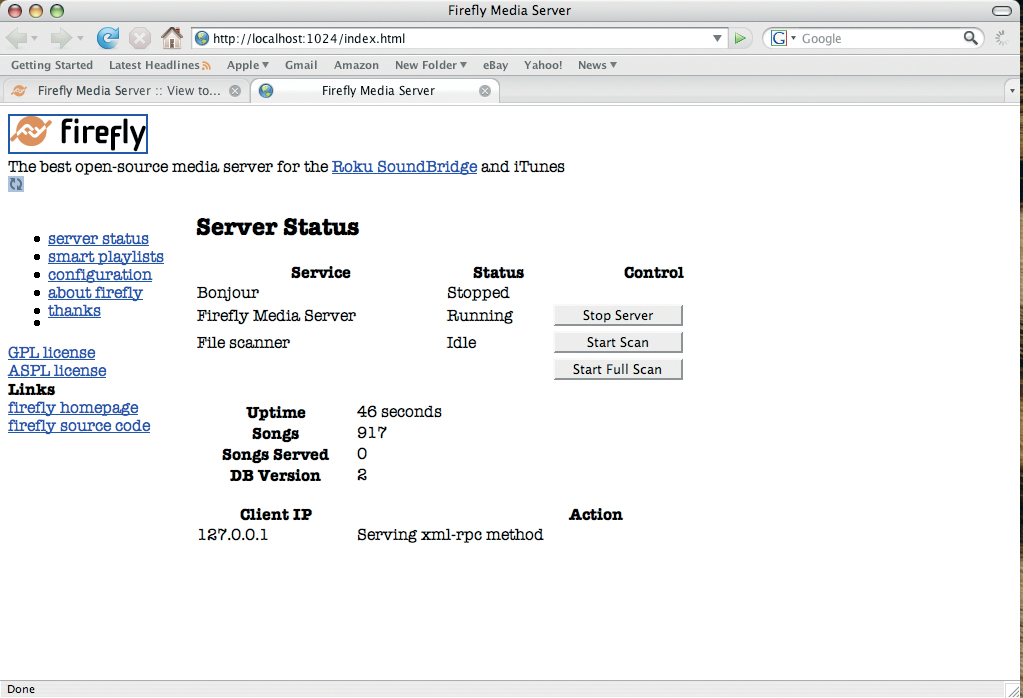The height and width of the screenshot is (698, 1023).
Task: Click the 'Idle' file scanner status
Action: (x=461, y=342)
